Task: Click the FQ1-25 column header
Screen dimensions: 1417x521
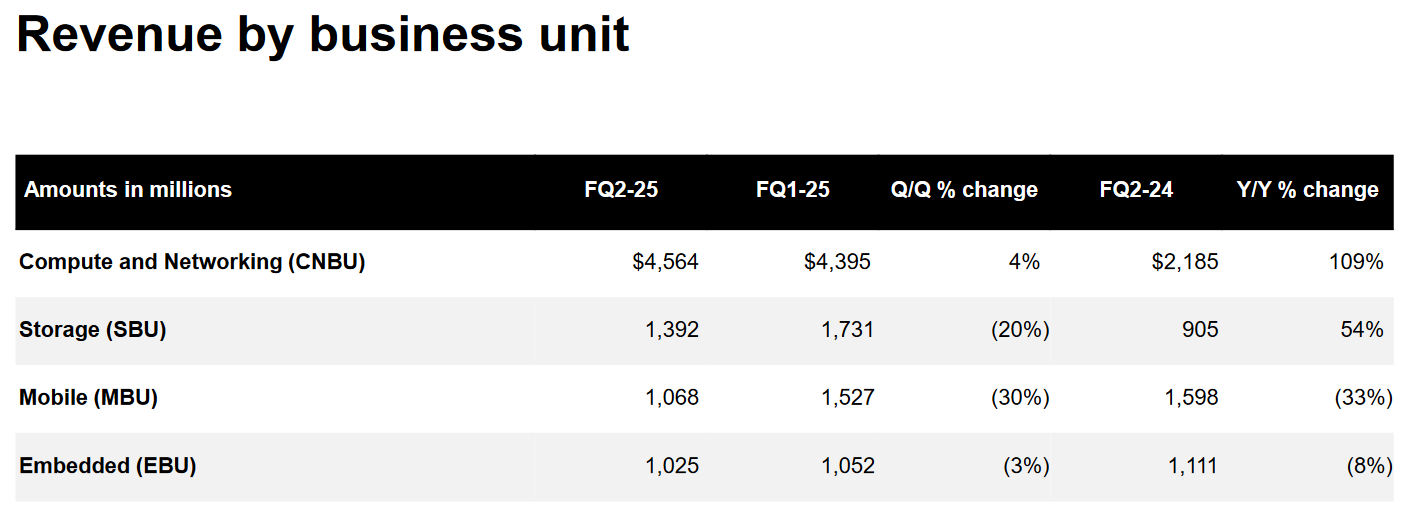Action: coord(793,190)
